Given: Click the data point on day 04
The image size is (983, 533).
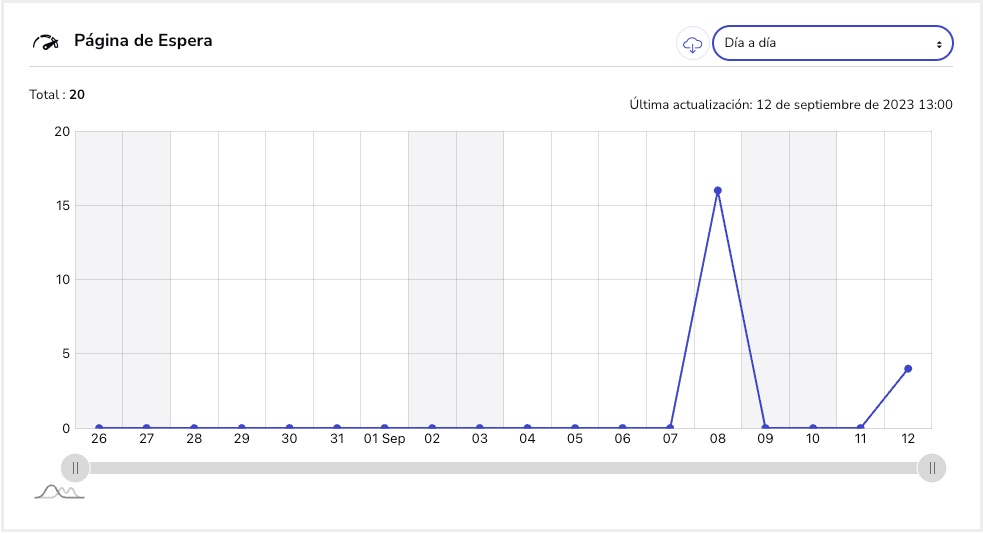Looking at the screenshot, I should (x=527, y=428).
